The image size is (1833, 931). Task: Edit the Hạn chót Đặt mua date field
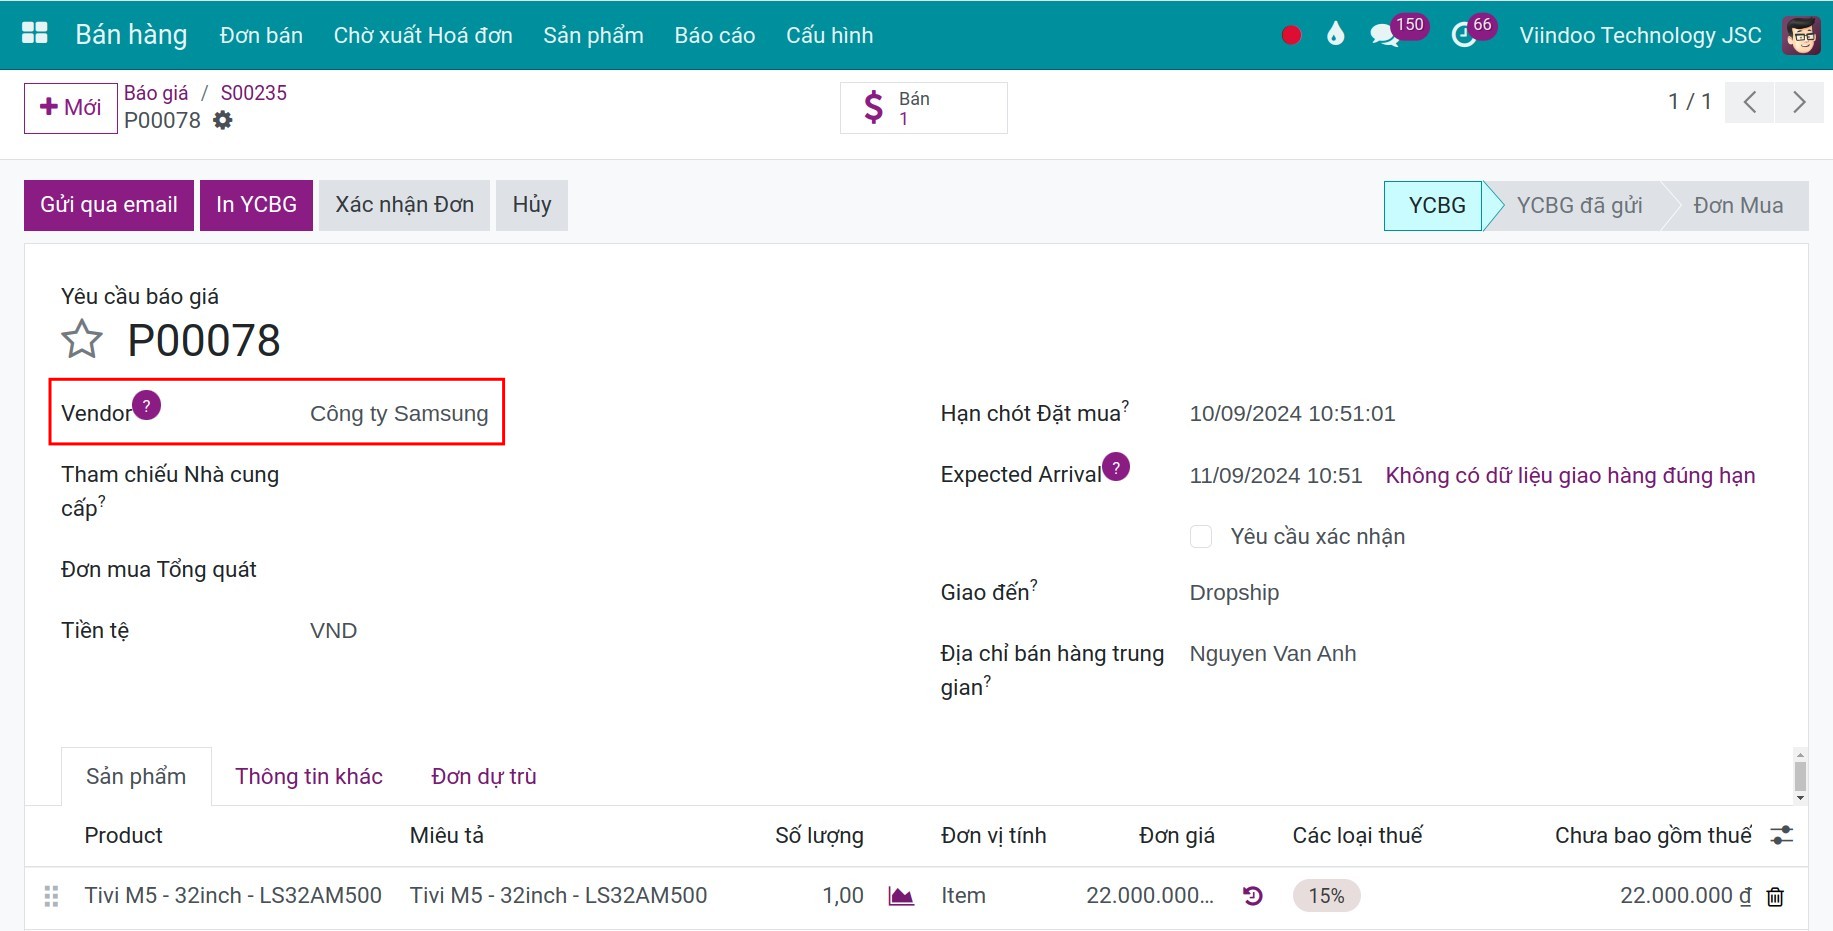pos(1292,414)
